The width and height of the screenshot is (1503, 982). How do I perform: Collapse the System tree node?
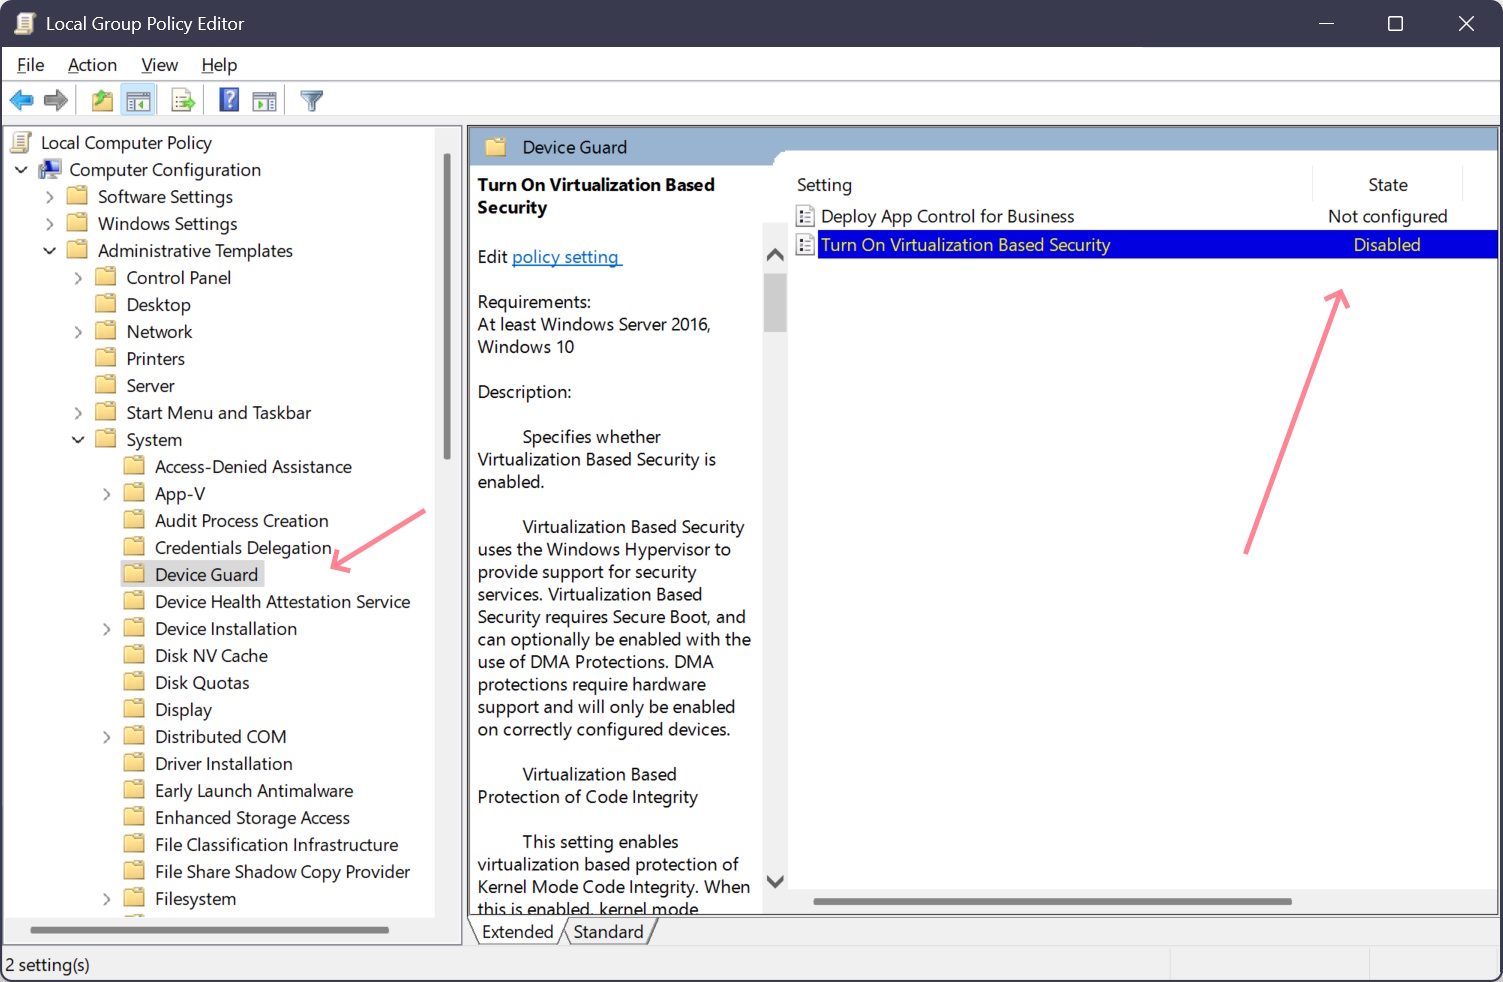point(78,440)
